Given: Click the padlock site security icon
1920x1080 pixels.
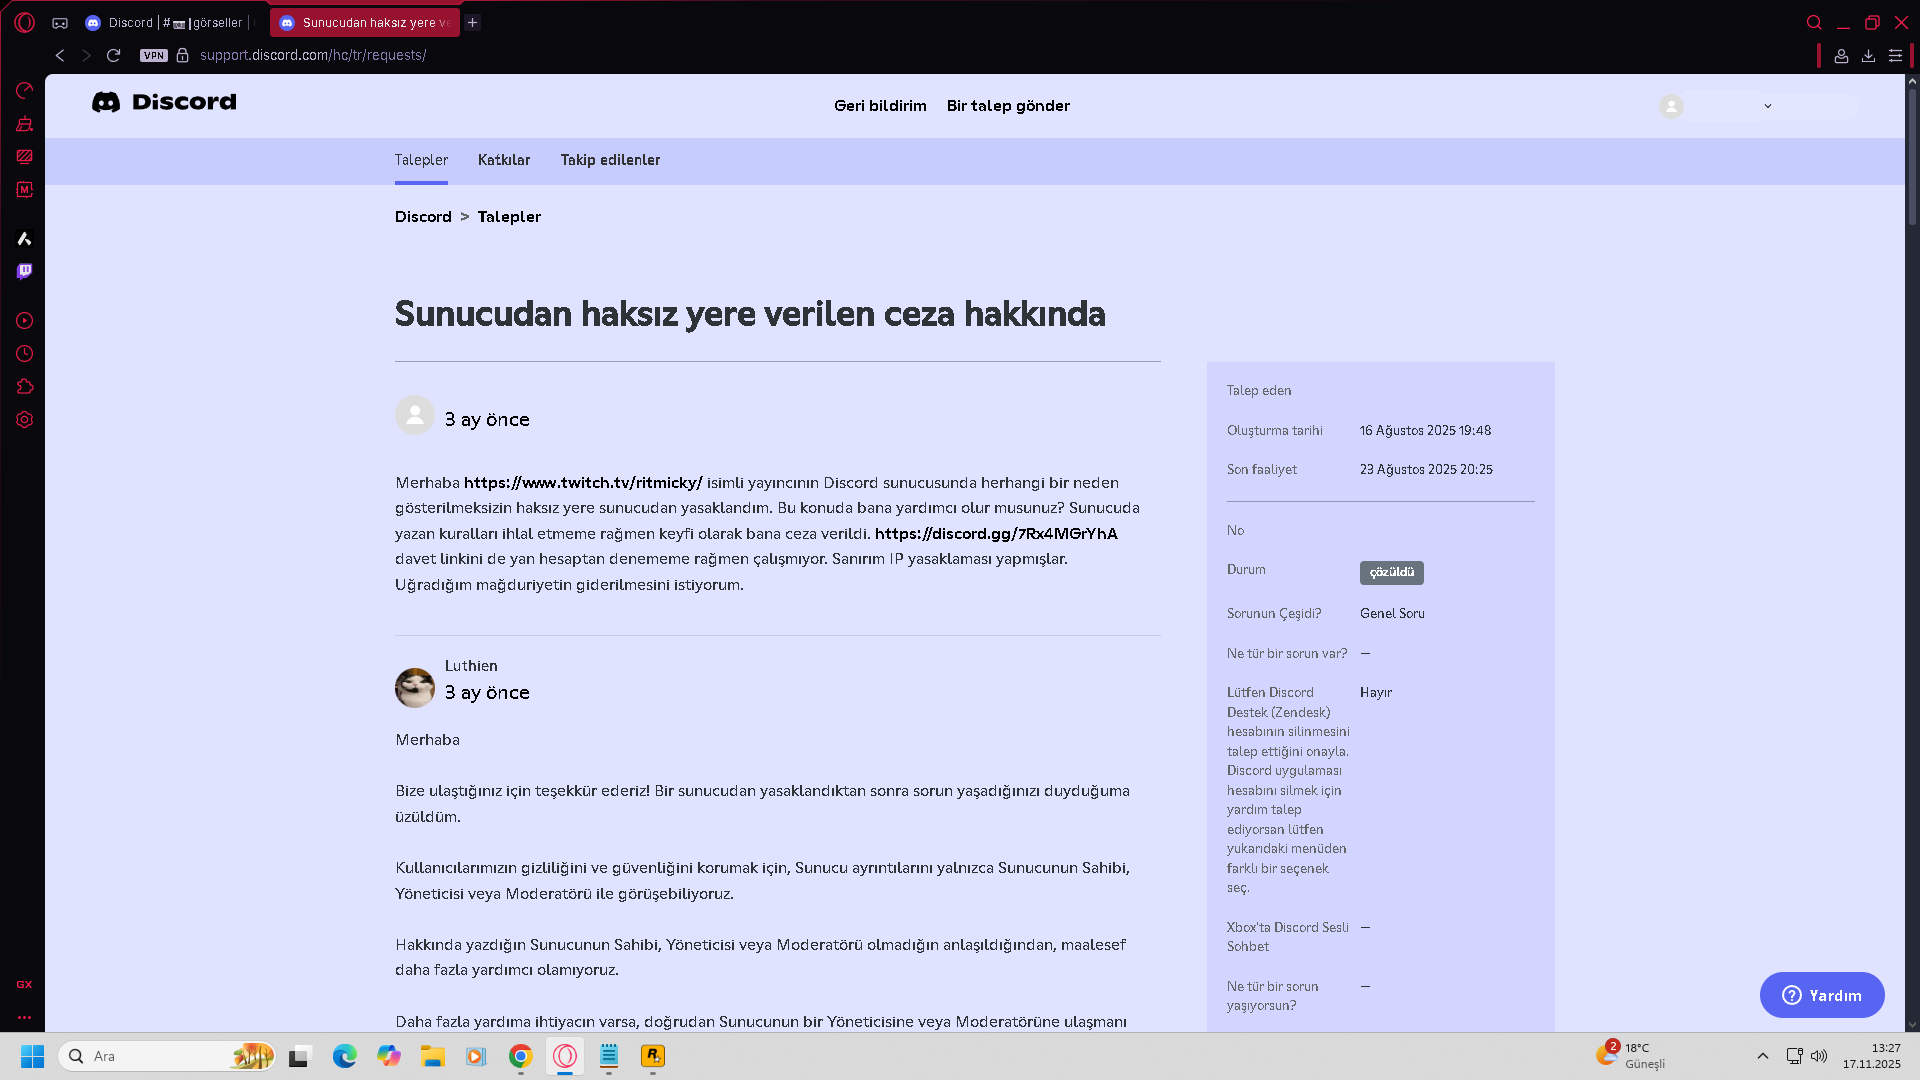Looking at the screenshot, I should (183, 55).
